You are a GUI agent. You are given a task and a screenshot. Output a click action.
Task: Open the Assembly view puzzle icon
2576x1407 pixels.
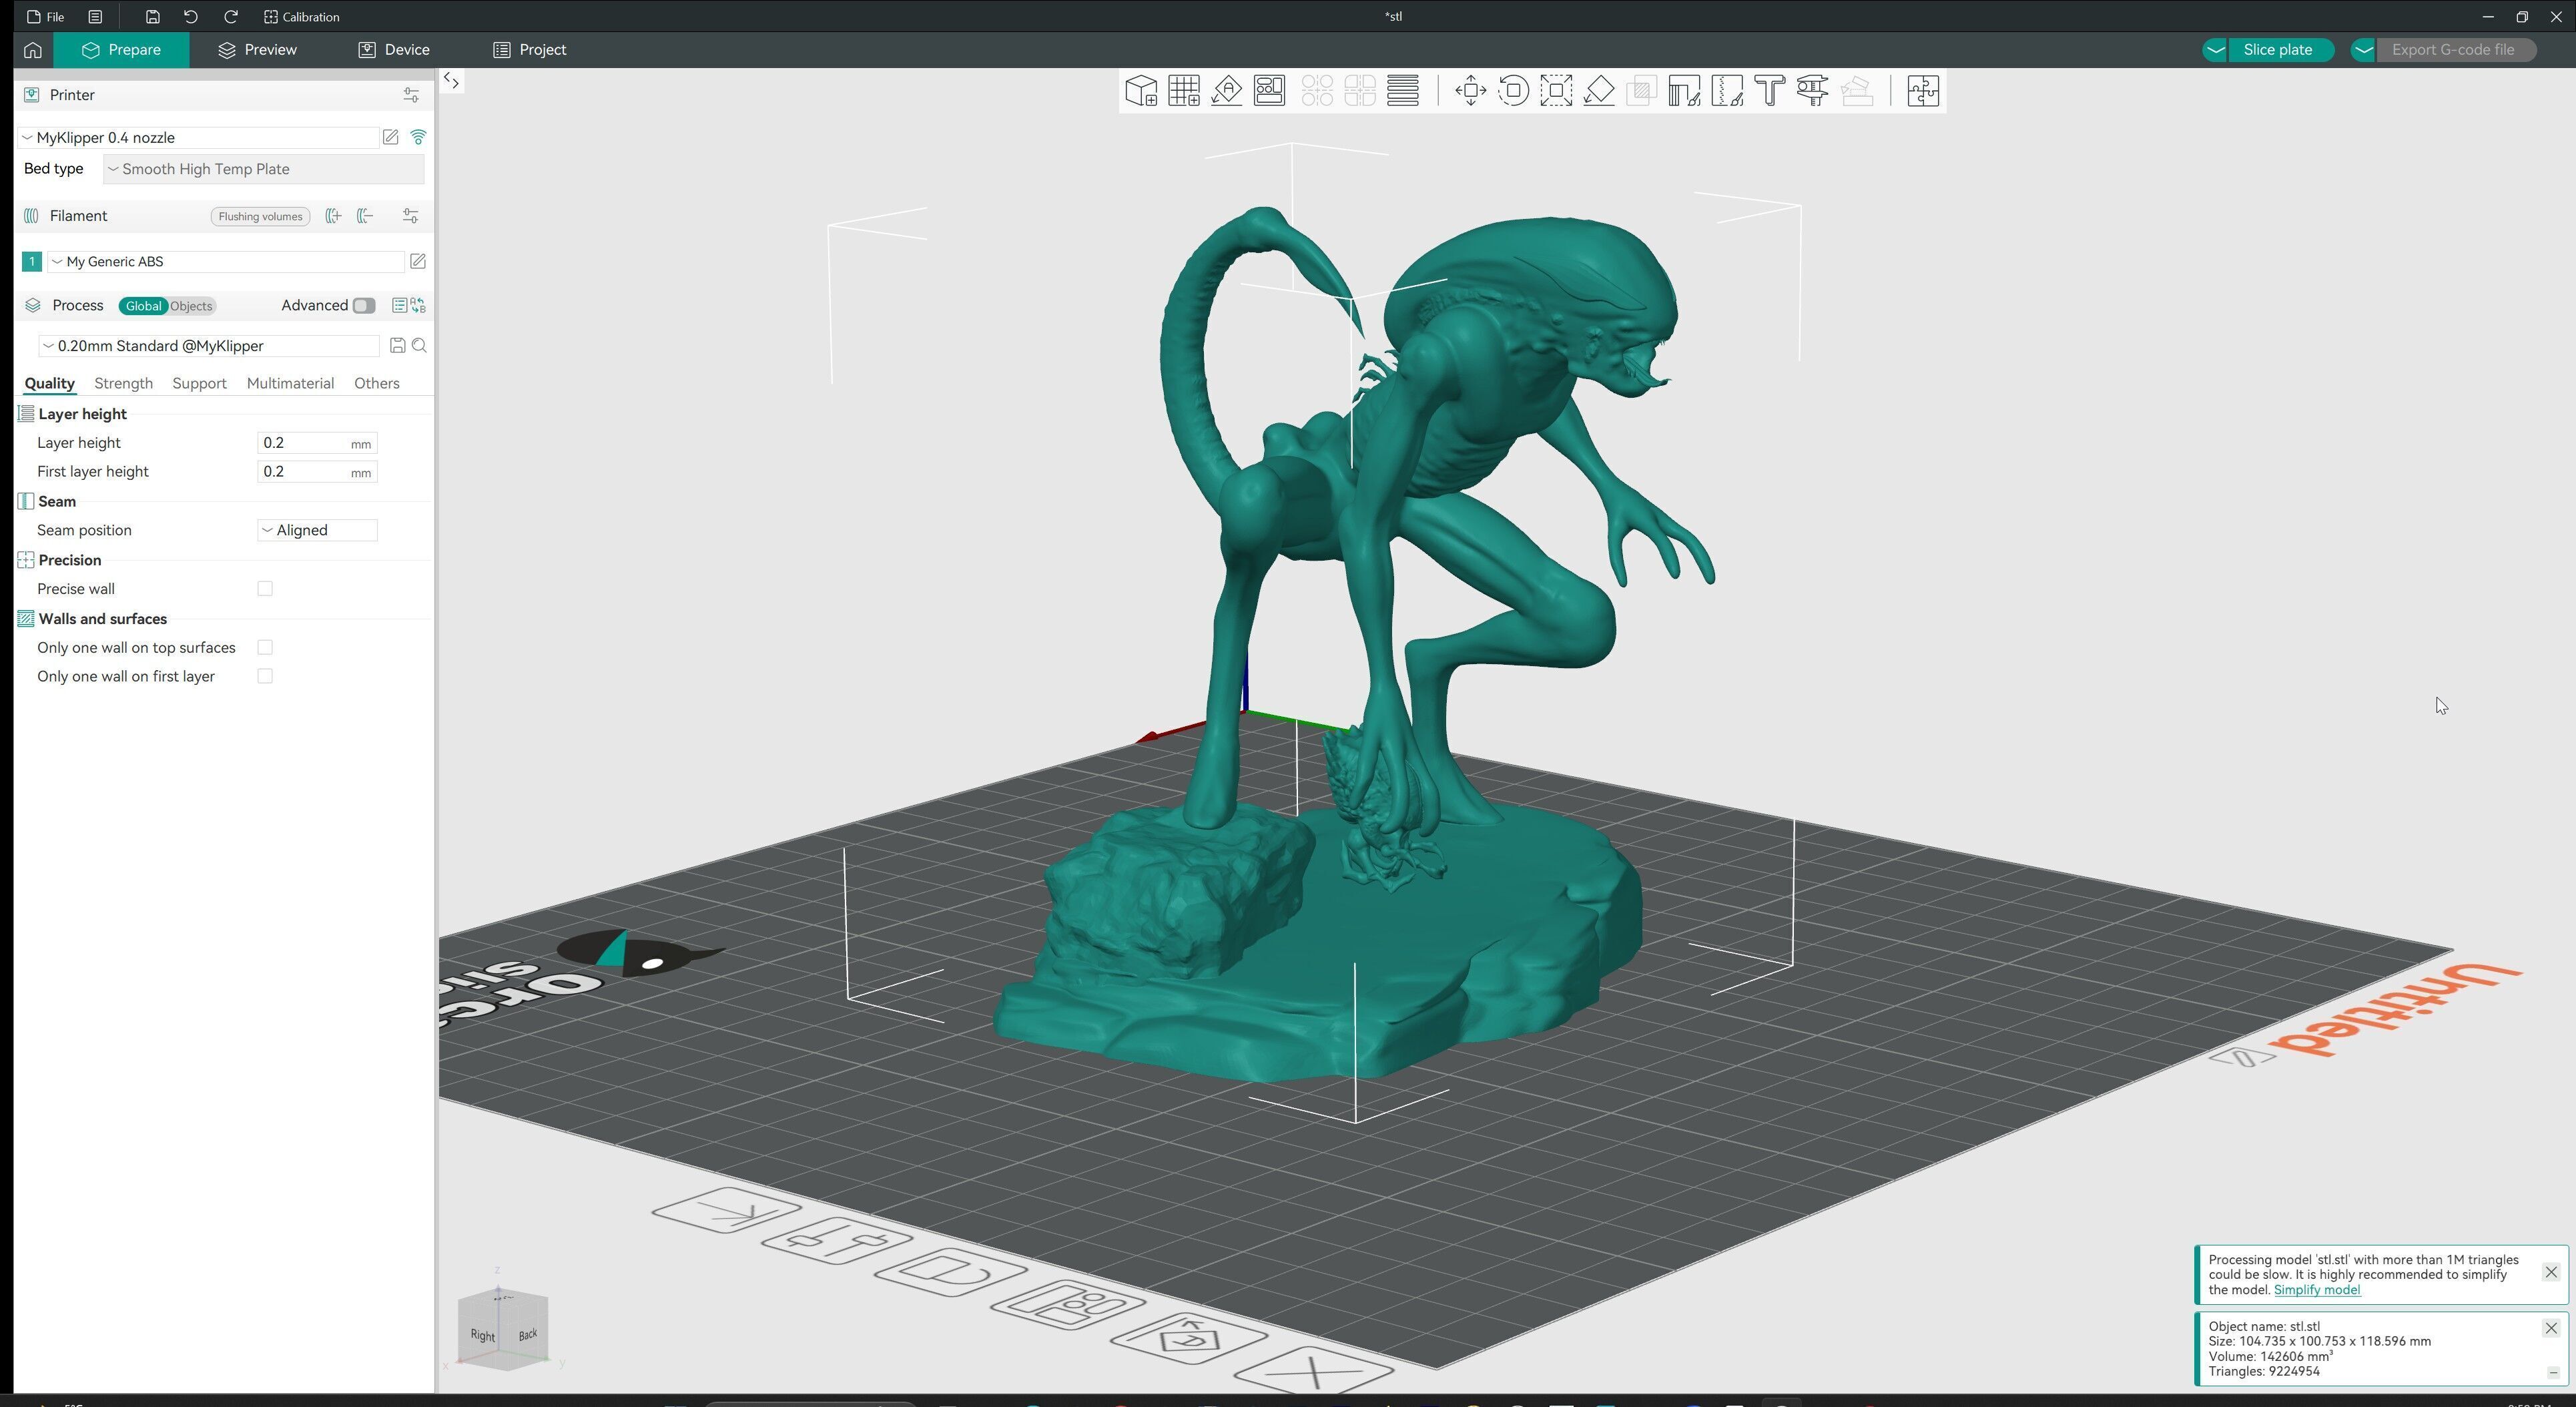tap(1923, 91)
